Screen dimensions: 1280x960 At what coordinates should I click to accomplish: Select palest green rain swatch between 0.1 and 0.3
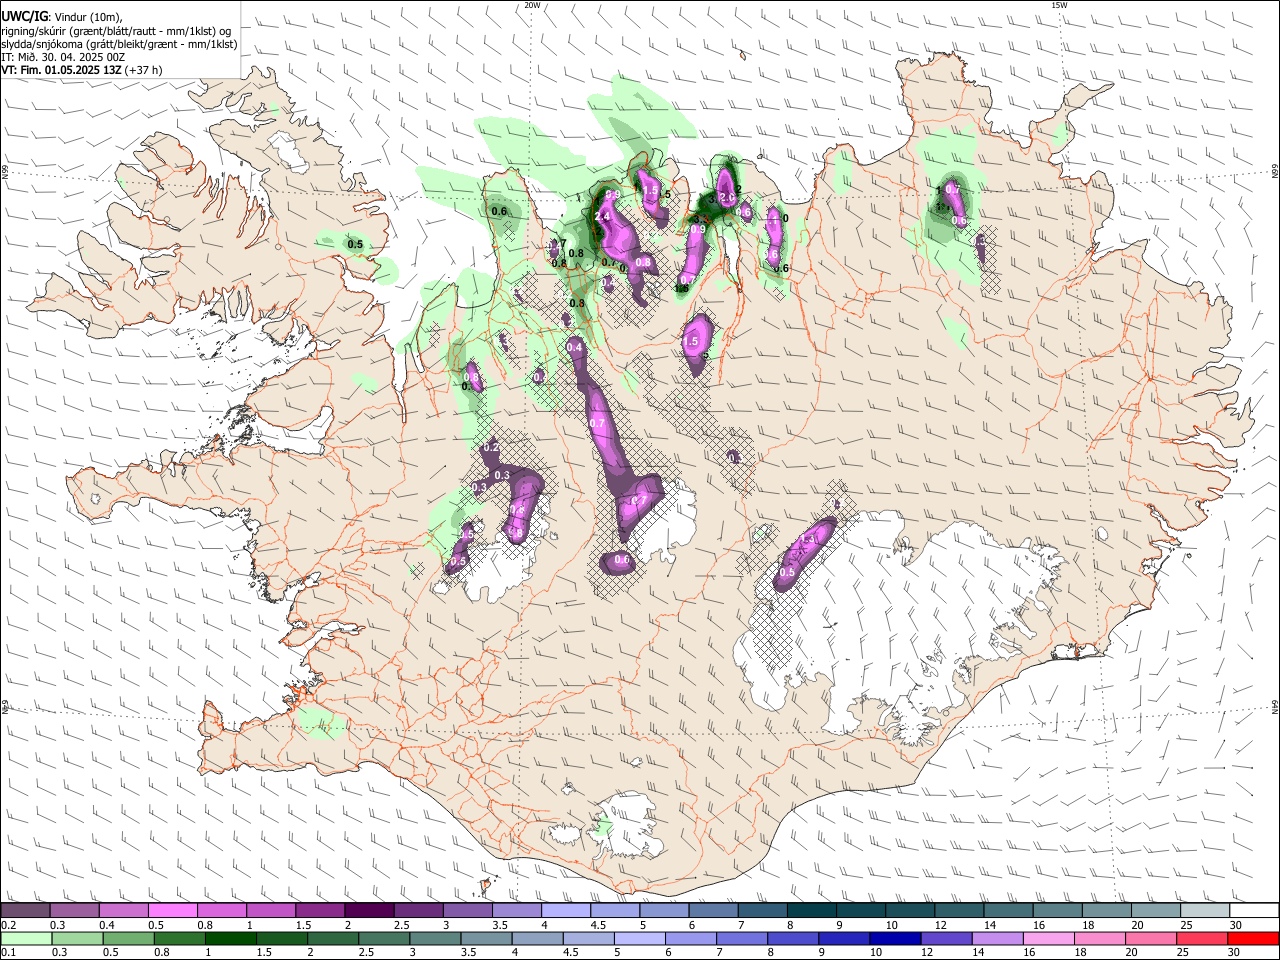(x=27, y=938)
